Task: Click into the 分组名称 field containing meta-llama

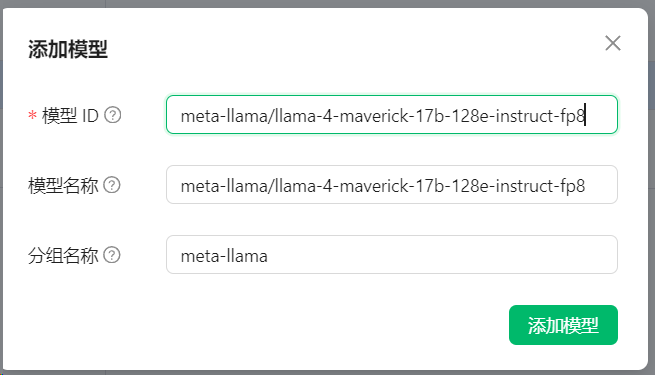Action: (392, 255)
